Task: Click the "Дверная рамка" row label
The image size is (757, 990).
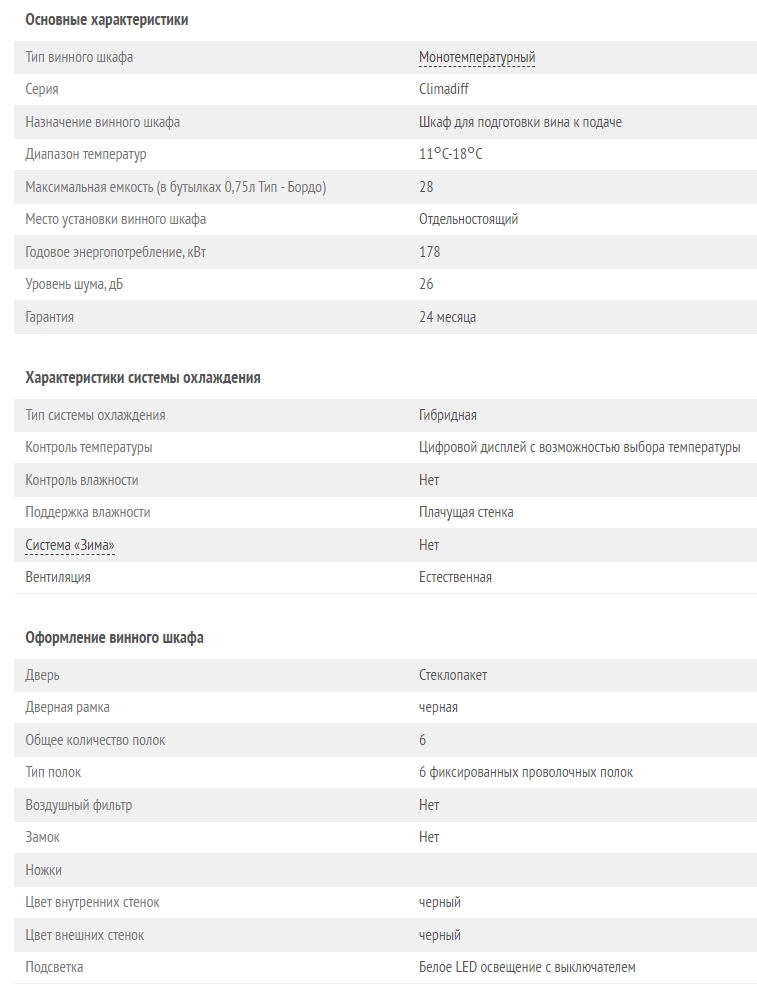Action: 68,707
